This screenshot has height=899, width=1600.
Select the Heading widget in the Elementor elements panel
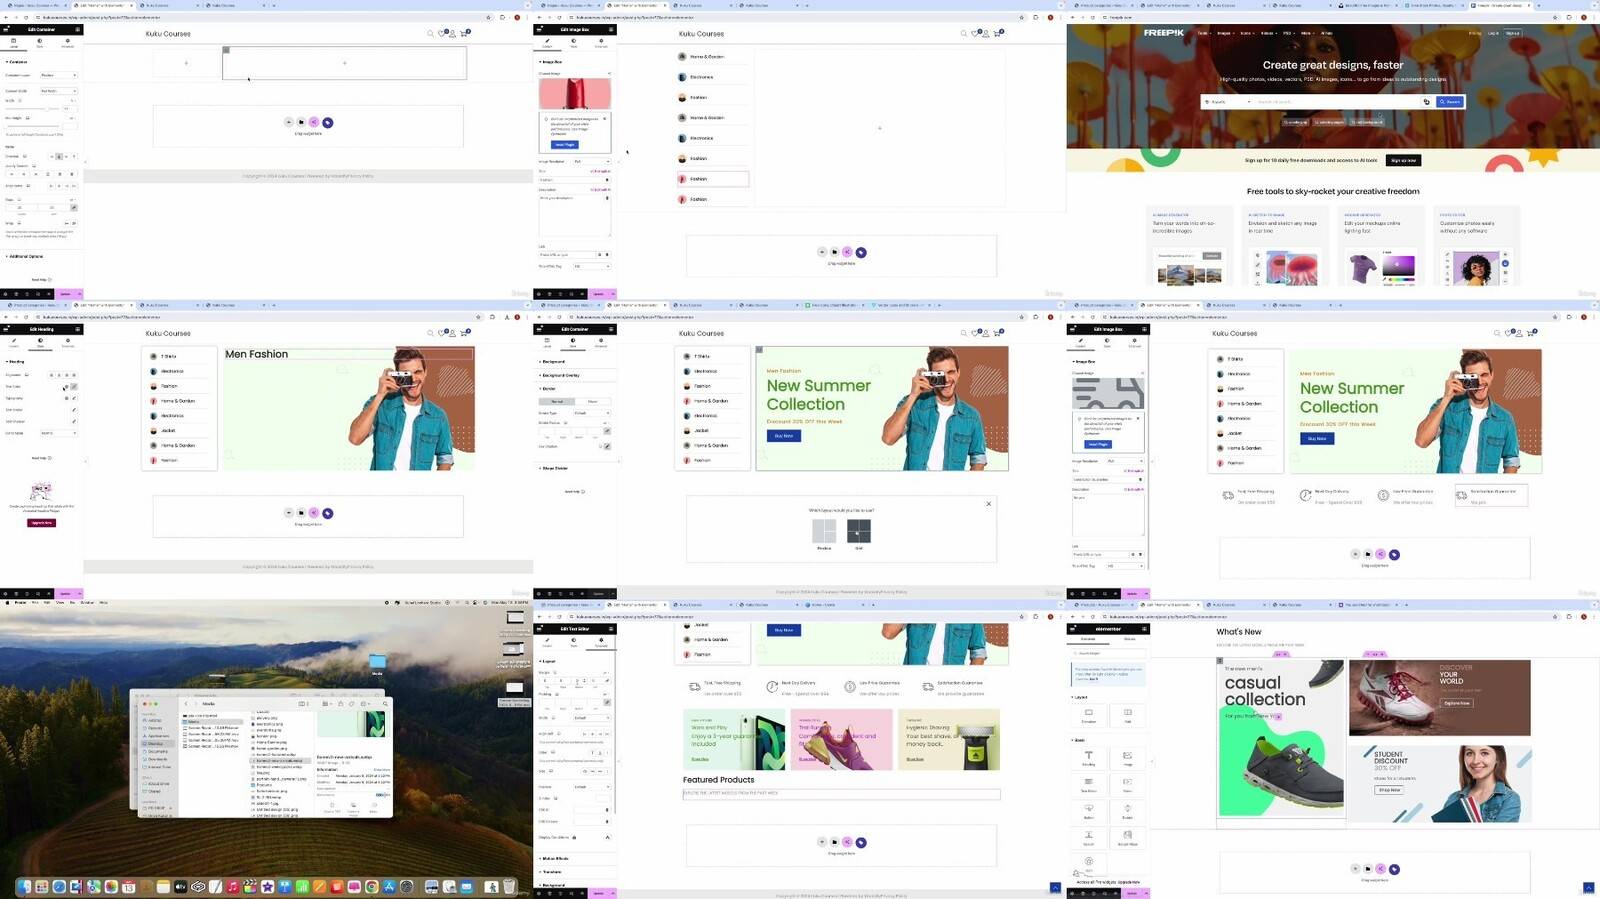(1089, 758)
